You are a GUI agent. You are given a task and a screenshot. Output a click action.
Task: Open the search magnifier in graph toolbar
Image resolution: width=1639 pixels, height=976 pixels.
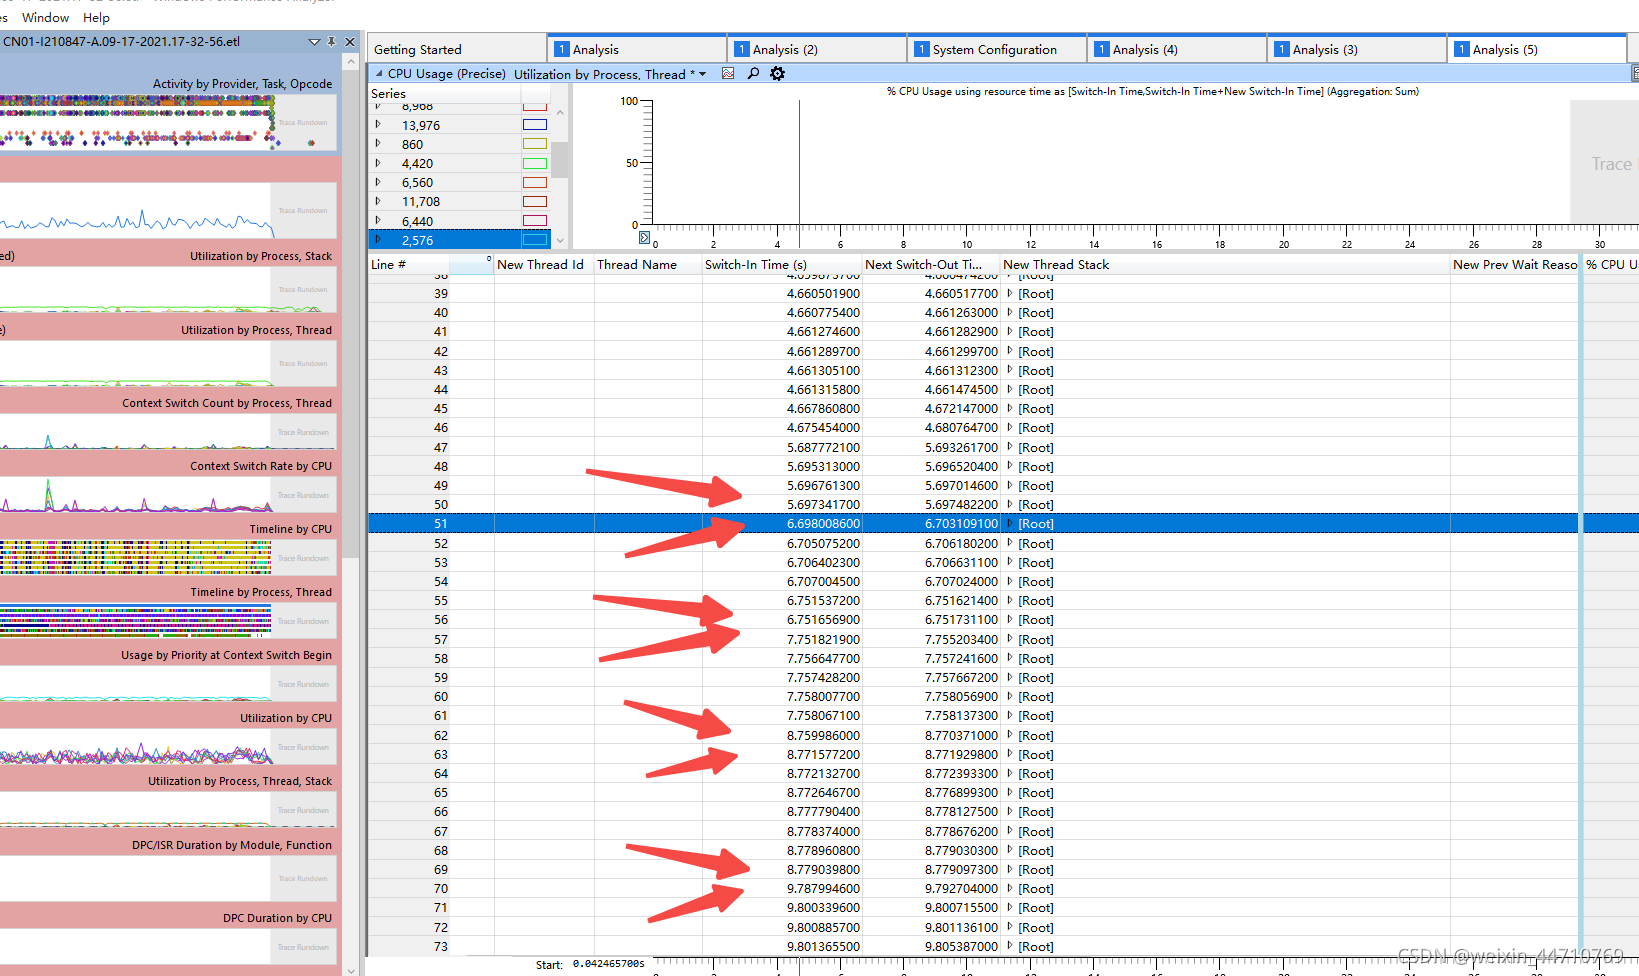[x=753, y=74]
